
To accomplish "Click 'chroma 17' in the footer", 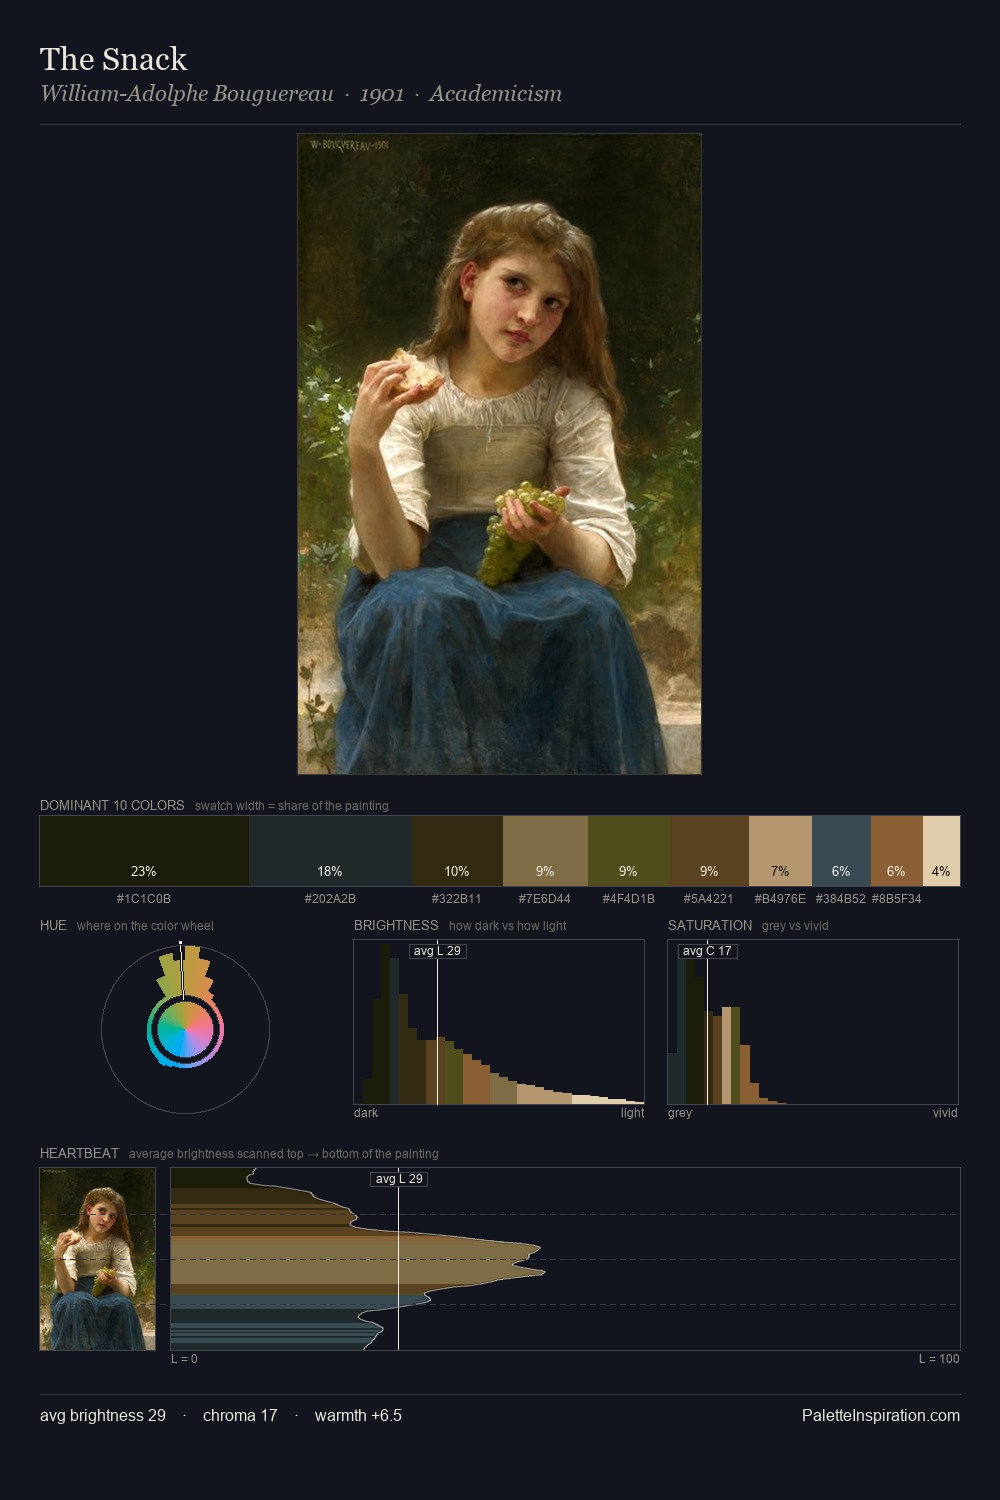I will (240, 1415).
